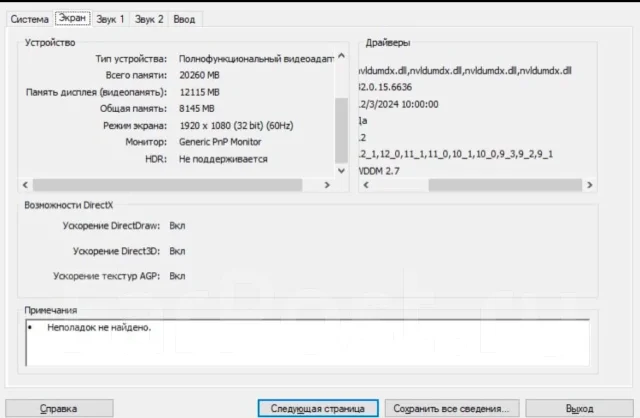Click the left arrow of Устройство horizontal scrollbar
Viewport: 640px width, 418px height.
[x=25, y=185]
